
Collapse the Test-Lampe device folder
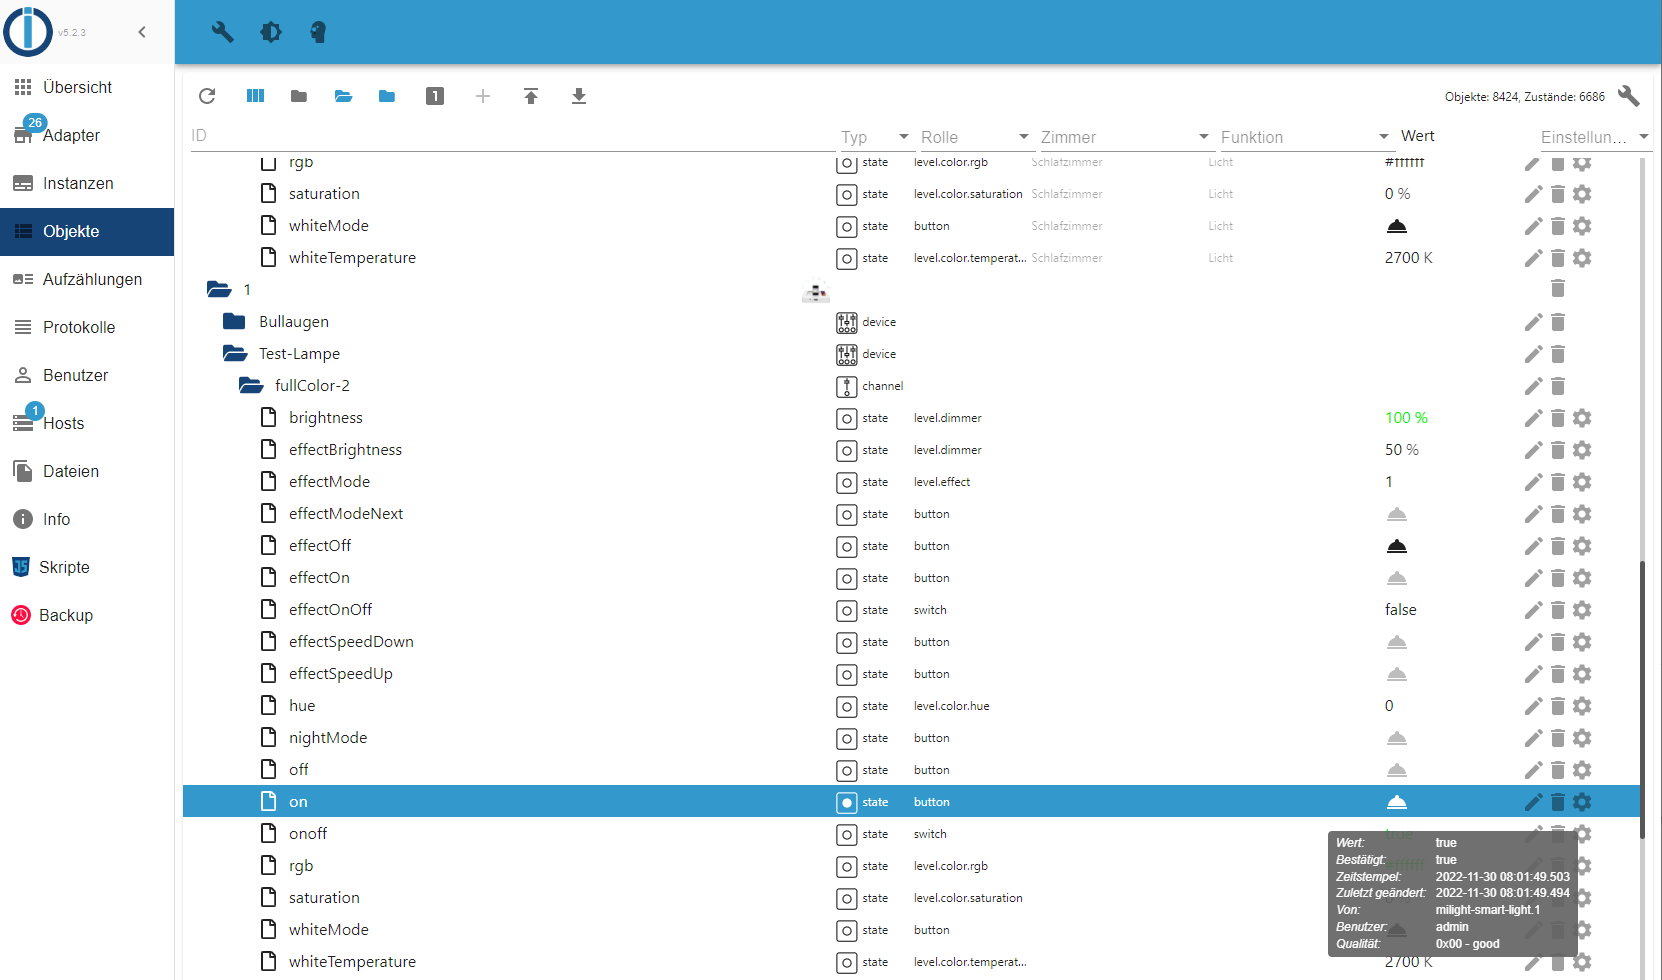(x=235, y=354)
